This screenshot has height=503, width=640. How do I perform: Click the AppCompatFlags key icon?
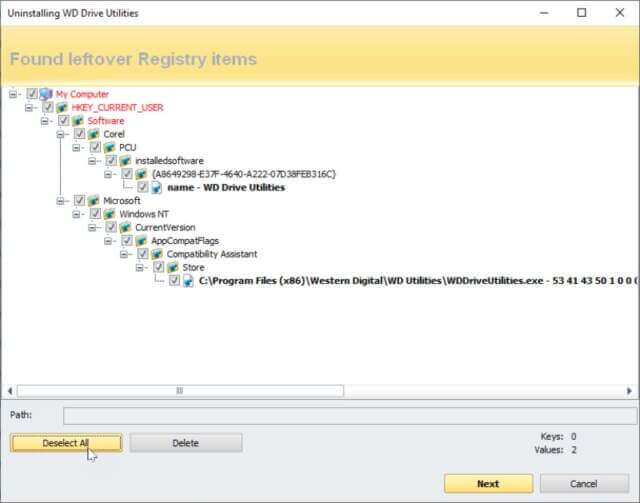click(141, 240)
